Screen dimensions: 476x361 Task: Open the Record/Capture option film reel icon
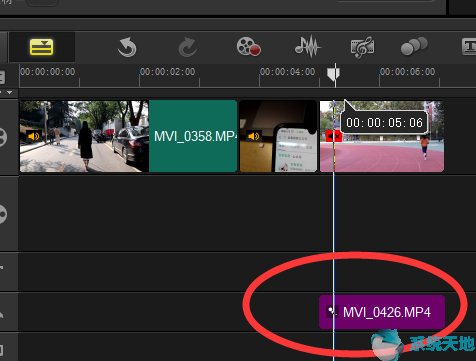pyautogui.click(x=249, y=46)
